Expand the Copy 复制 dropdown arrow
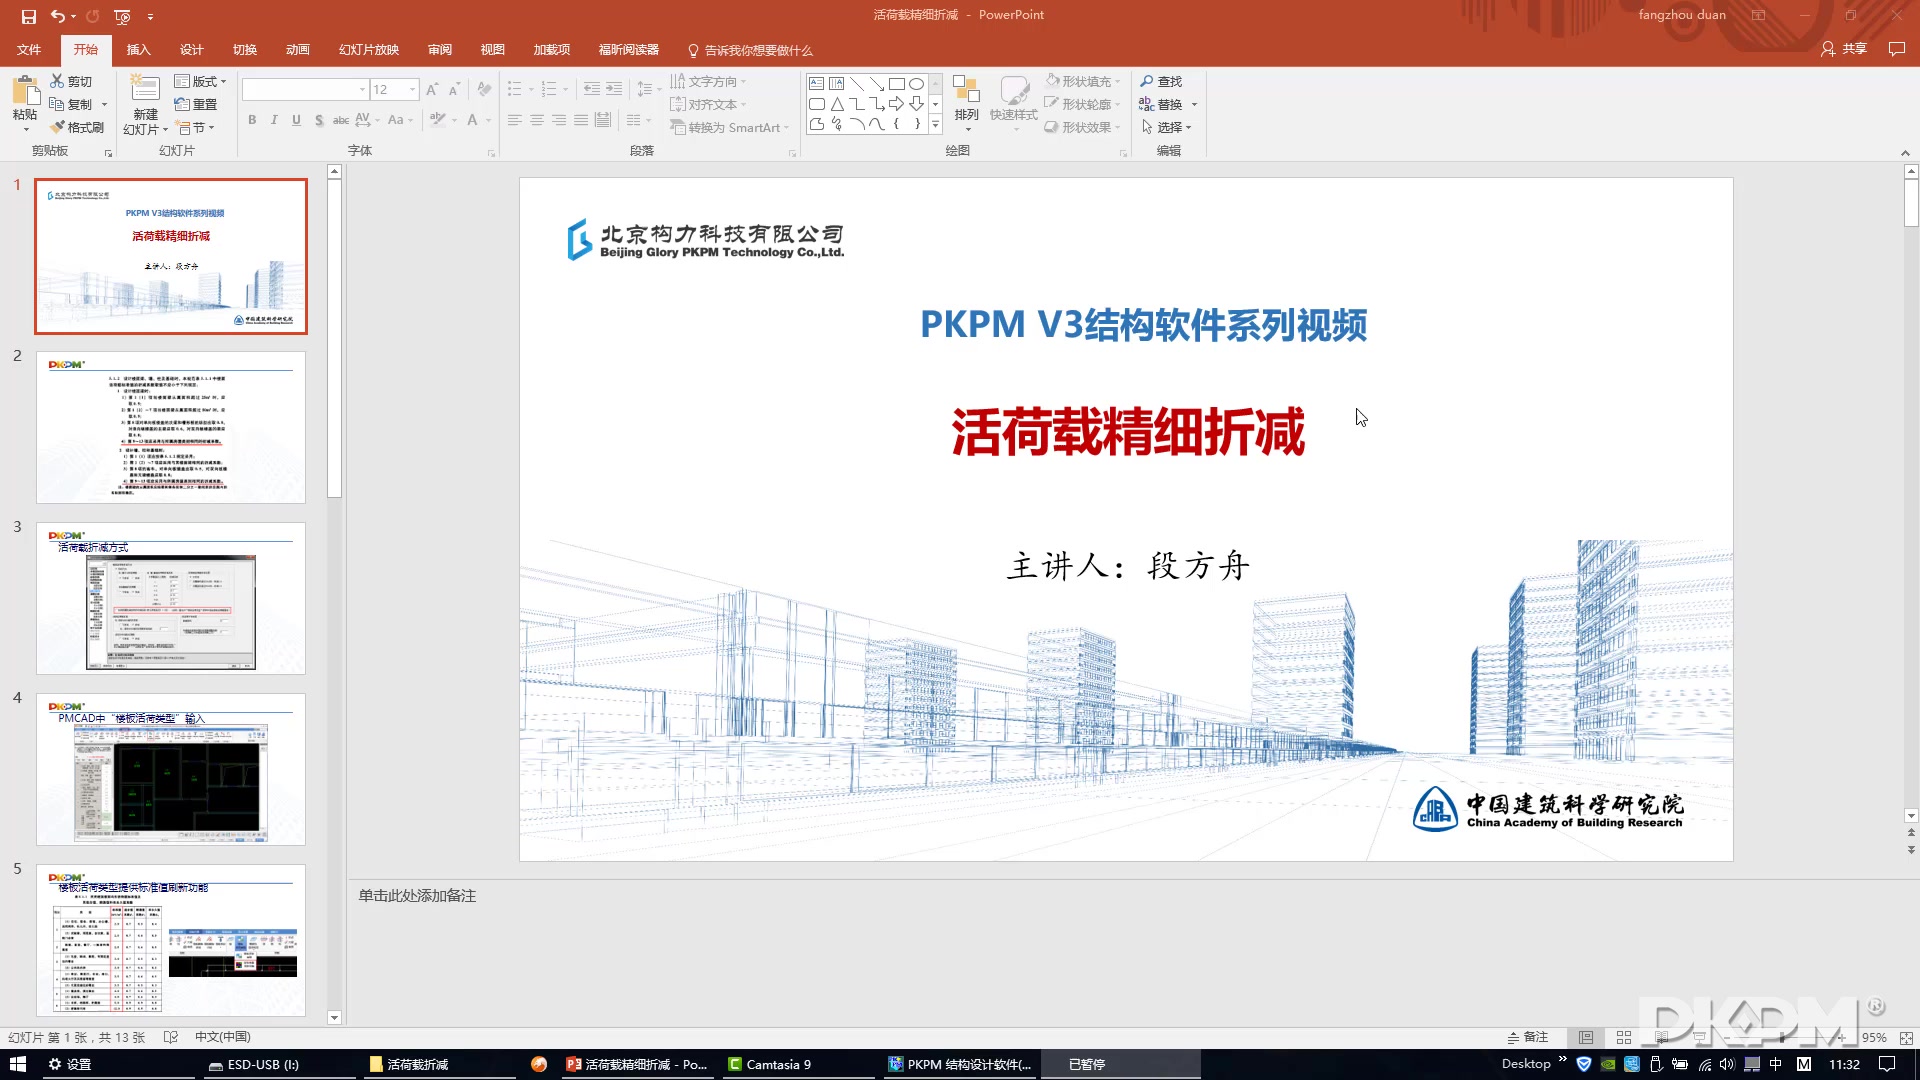This screenshot has width=1920, height=1080. click(x=104, y=104)
